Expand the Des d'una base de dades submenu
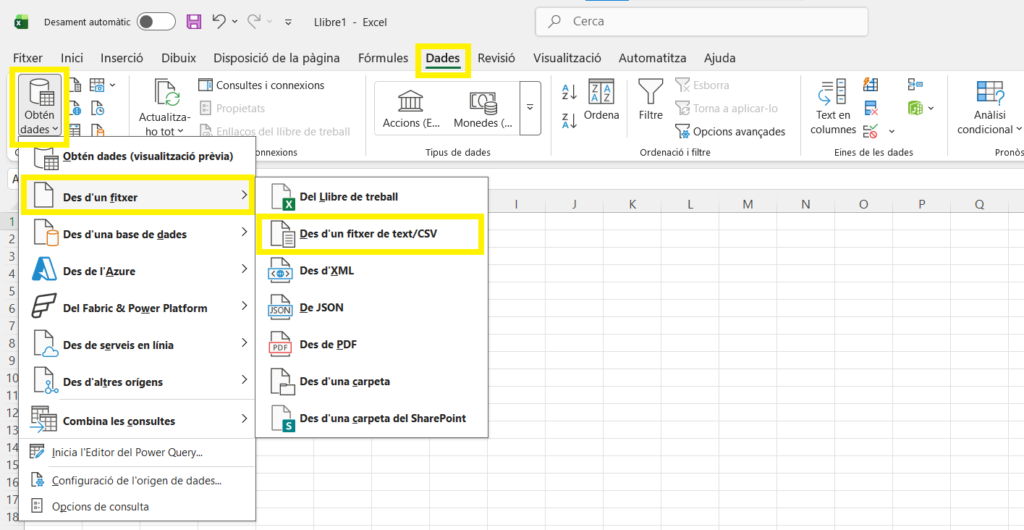The image size is (1024, 530). [x=138, y=233]
